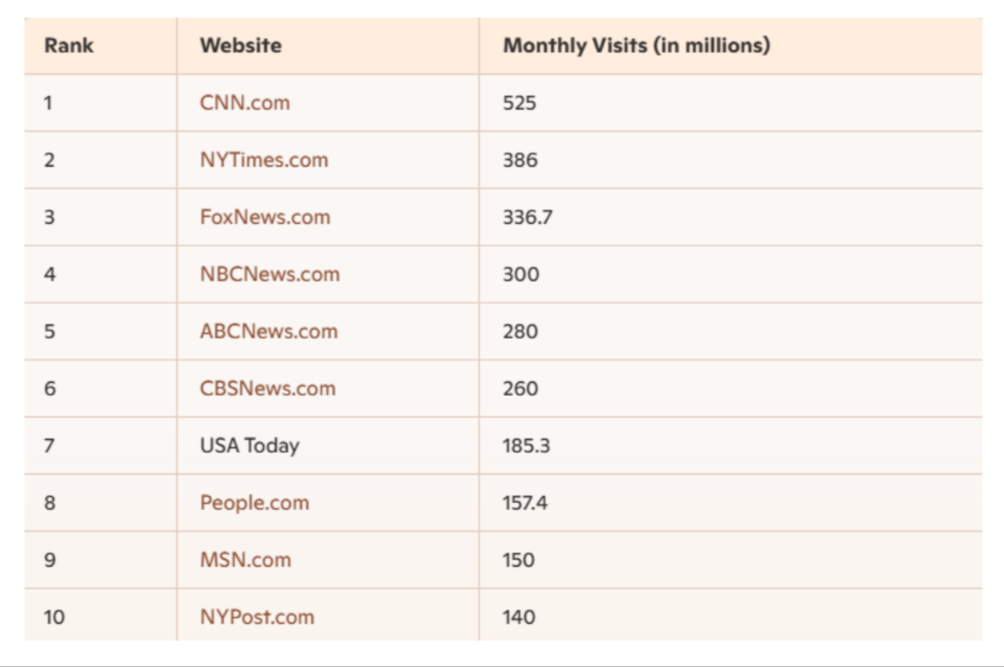Follow the CBSNews.com link

click(x=268, y=389)
